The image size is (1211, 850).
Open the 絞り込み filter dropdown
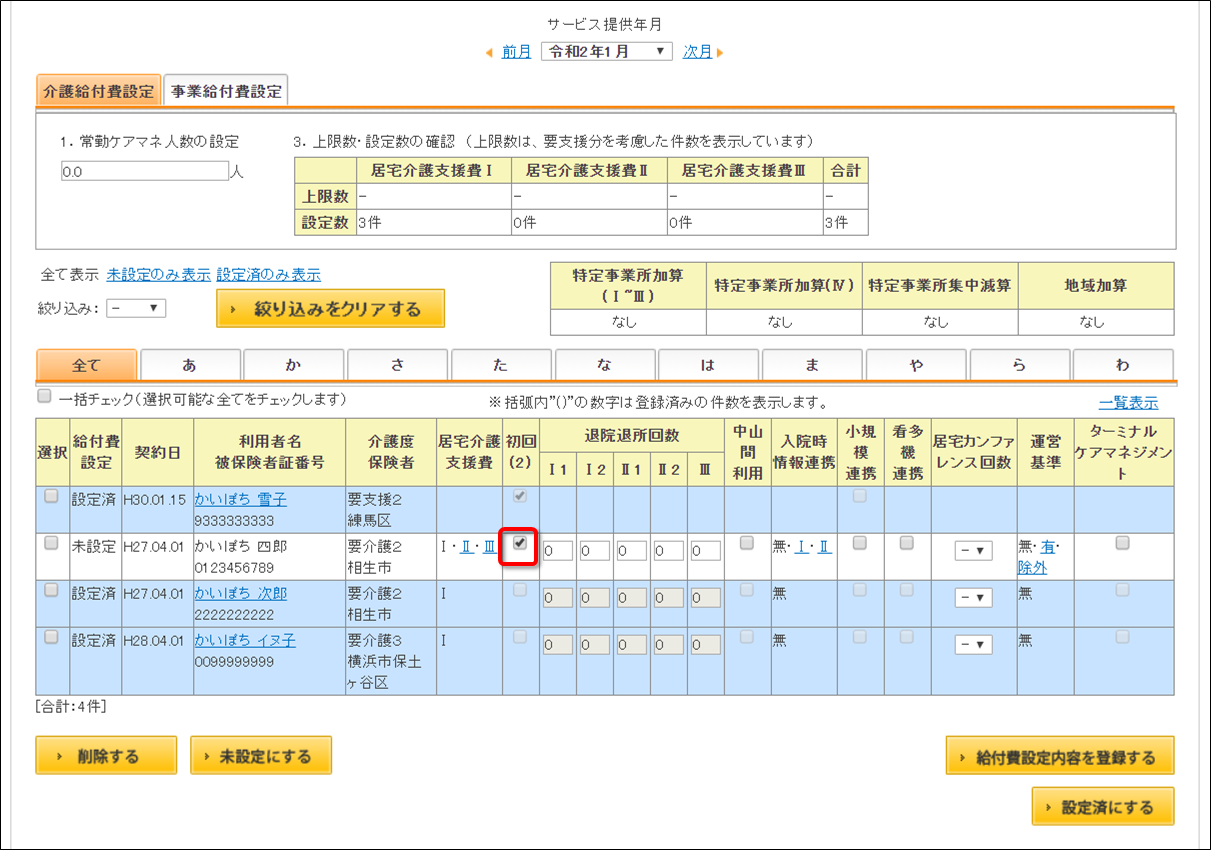pos(136,308)
